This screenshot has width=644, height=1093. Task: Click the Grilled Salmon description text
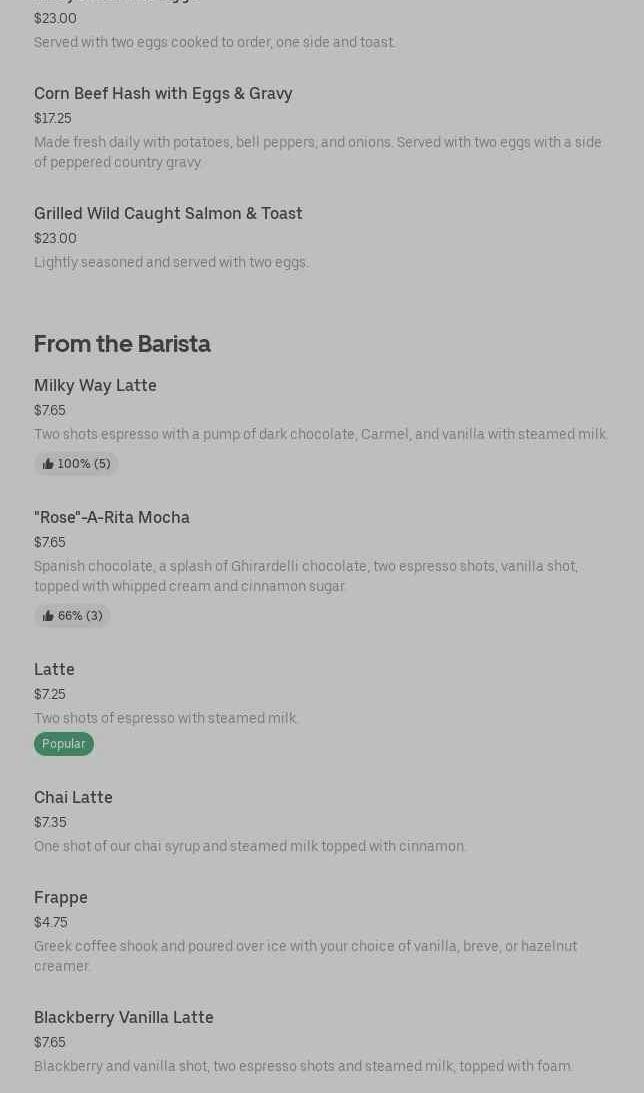[x=171, y=262]
